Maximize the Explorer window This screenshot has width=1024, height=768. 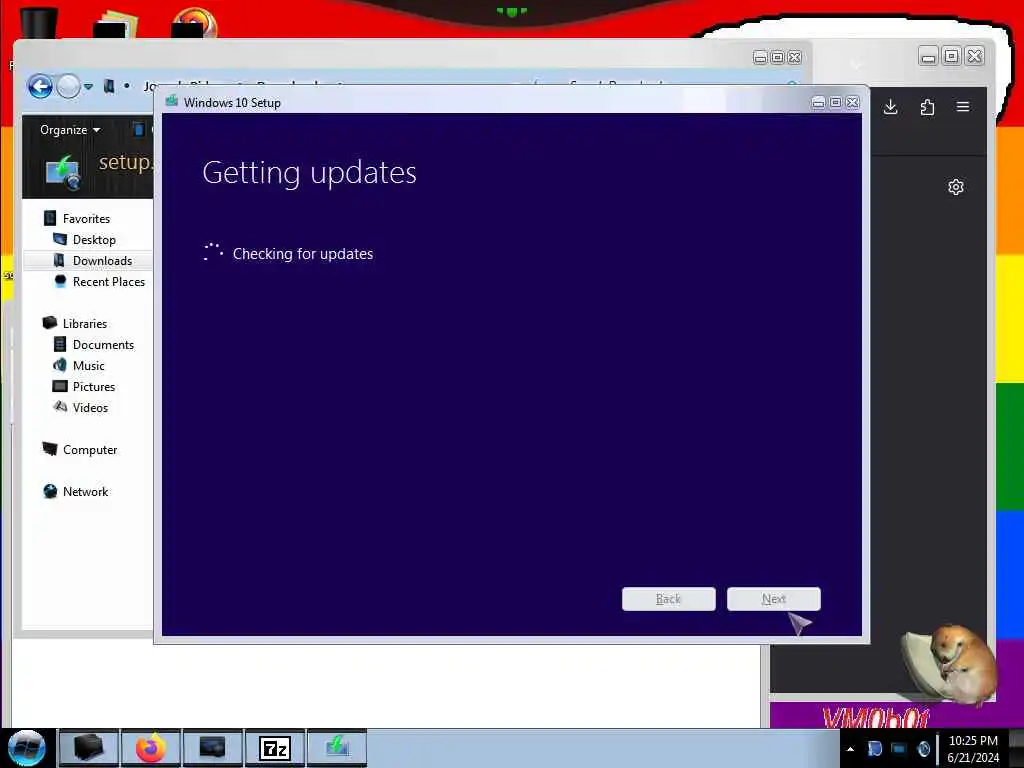(777, 57)
